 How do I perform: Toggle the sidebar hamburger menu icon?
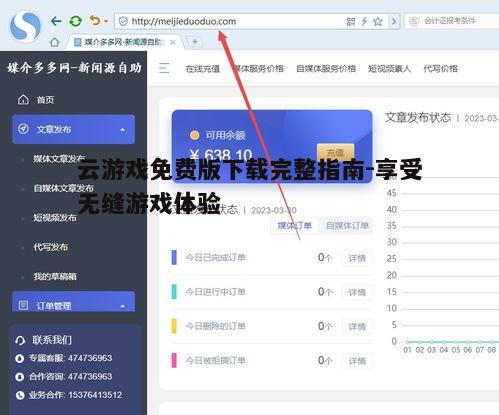[x=164, y=68]
